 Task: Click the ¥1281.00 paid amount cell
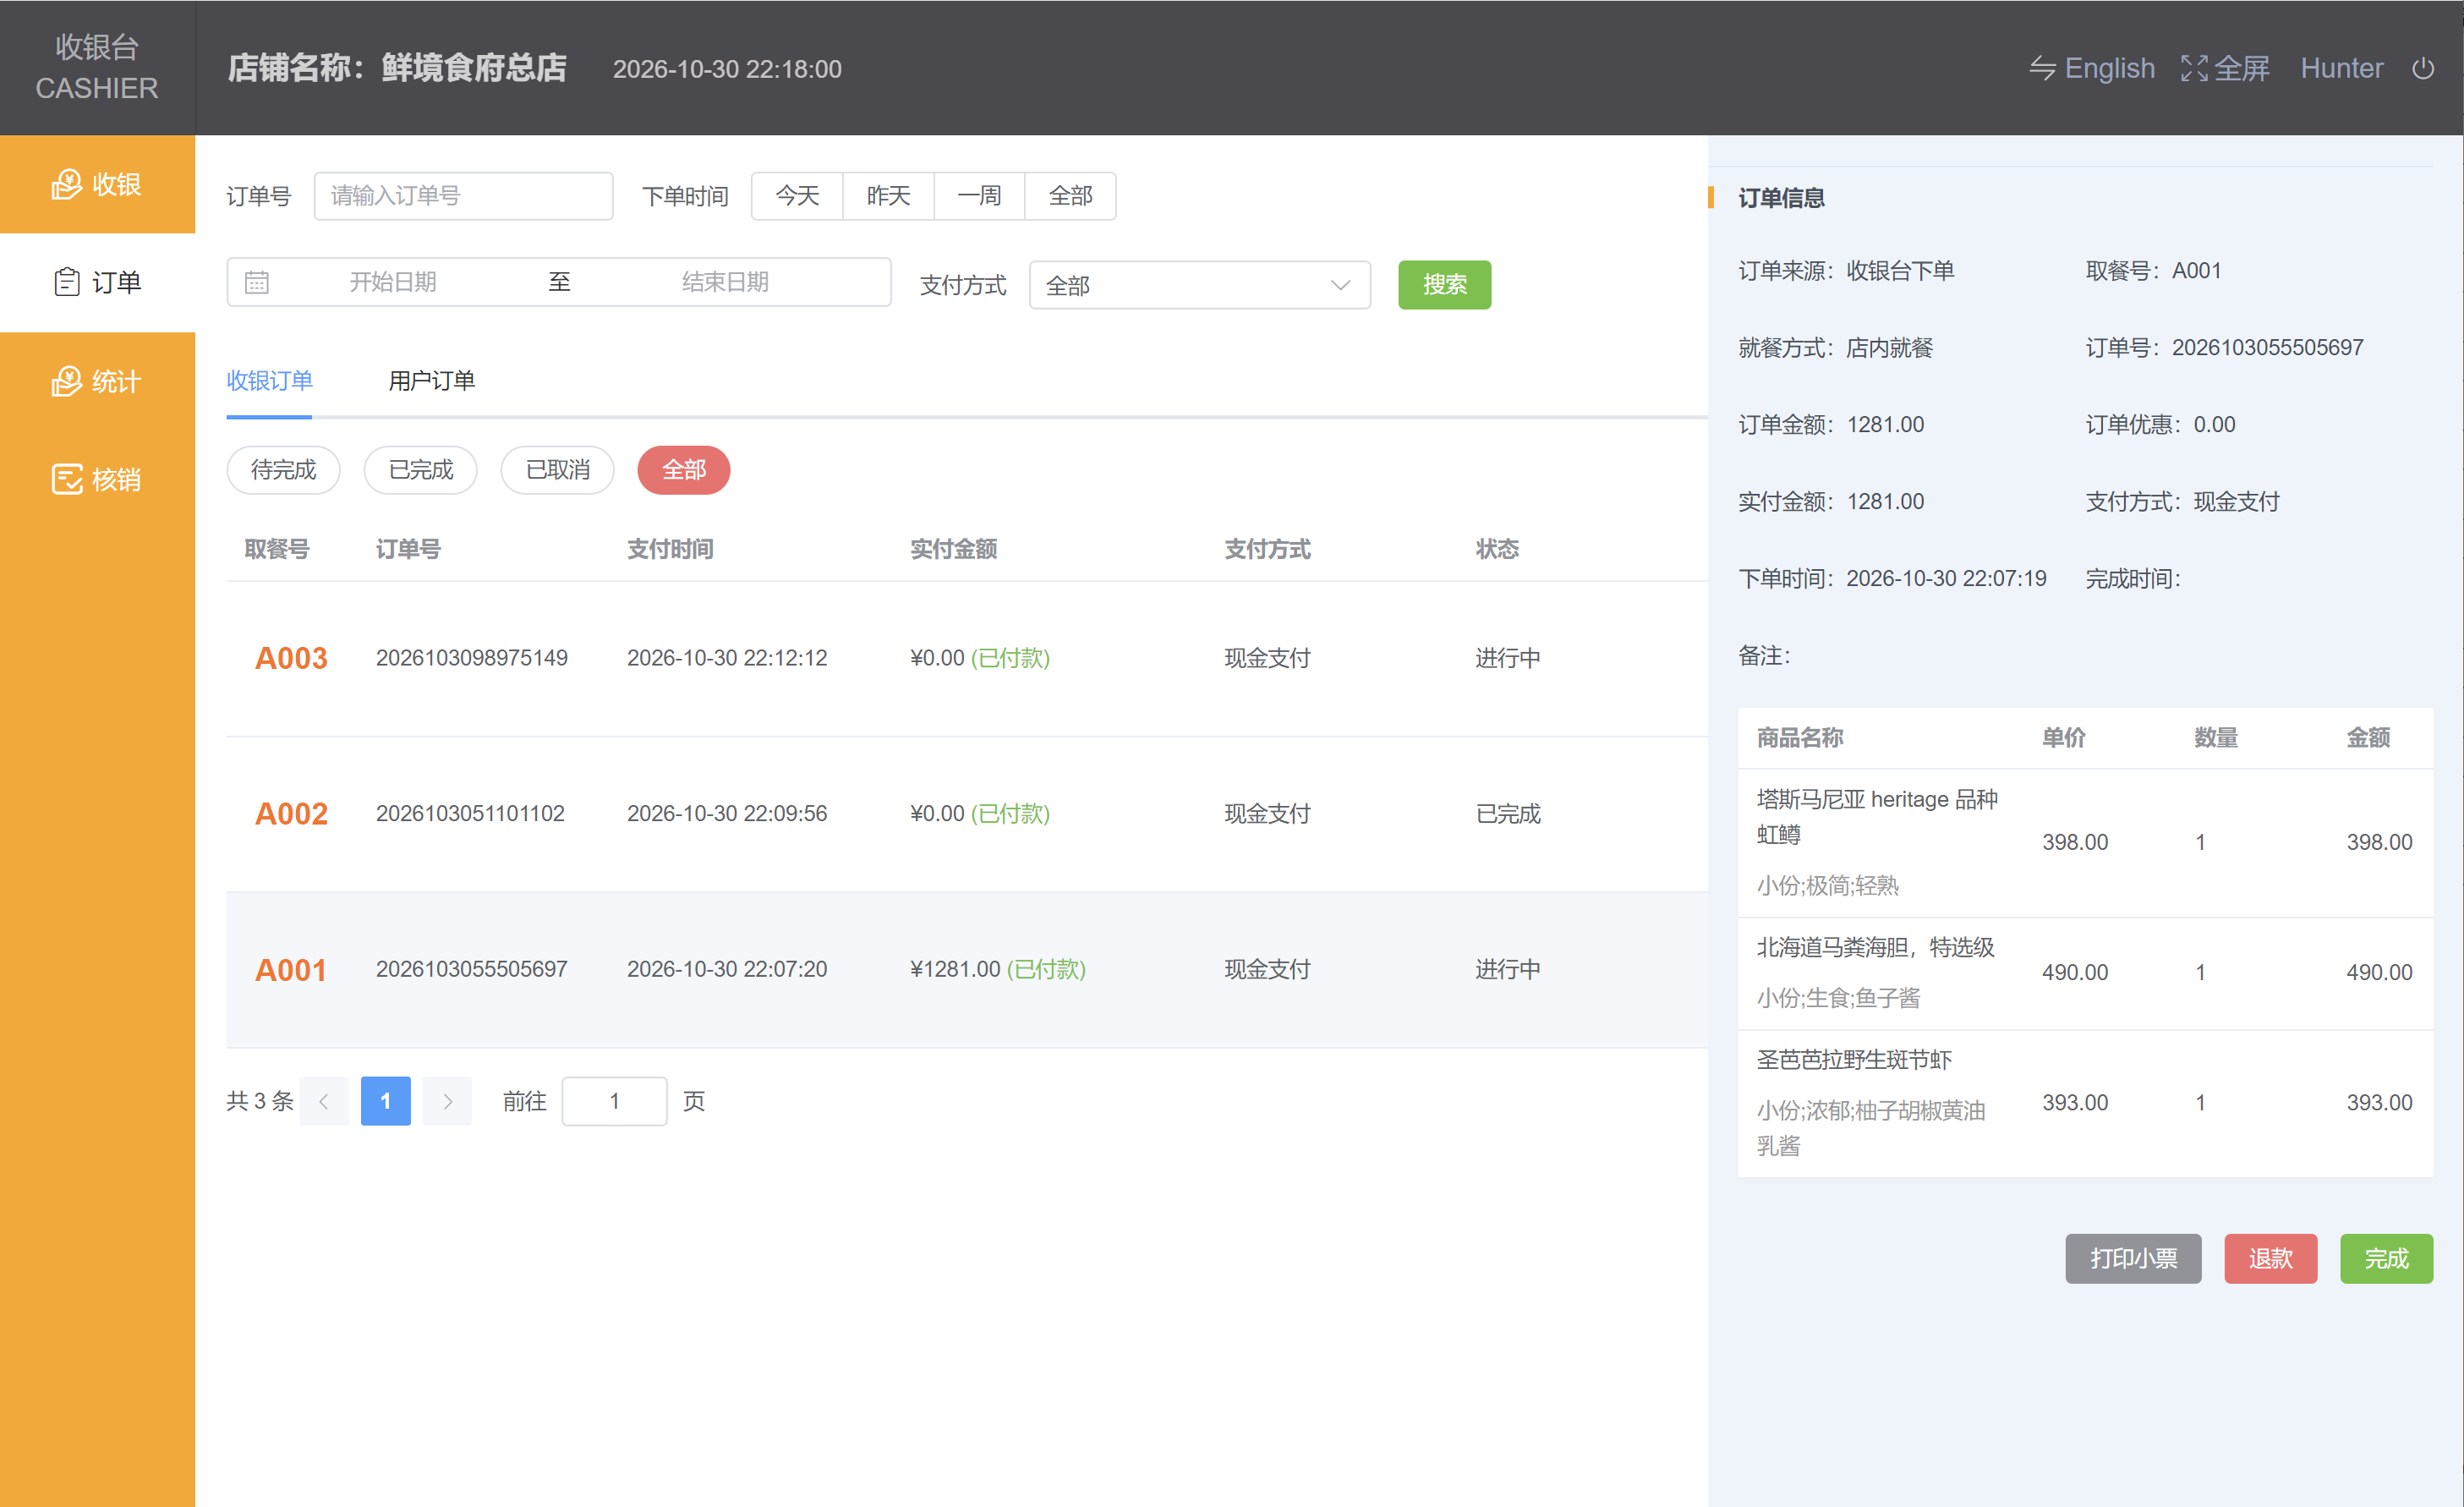pos(997,969)
